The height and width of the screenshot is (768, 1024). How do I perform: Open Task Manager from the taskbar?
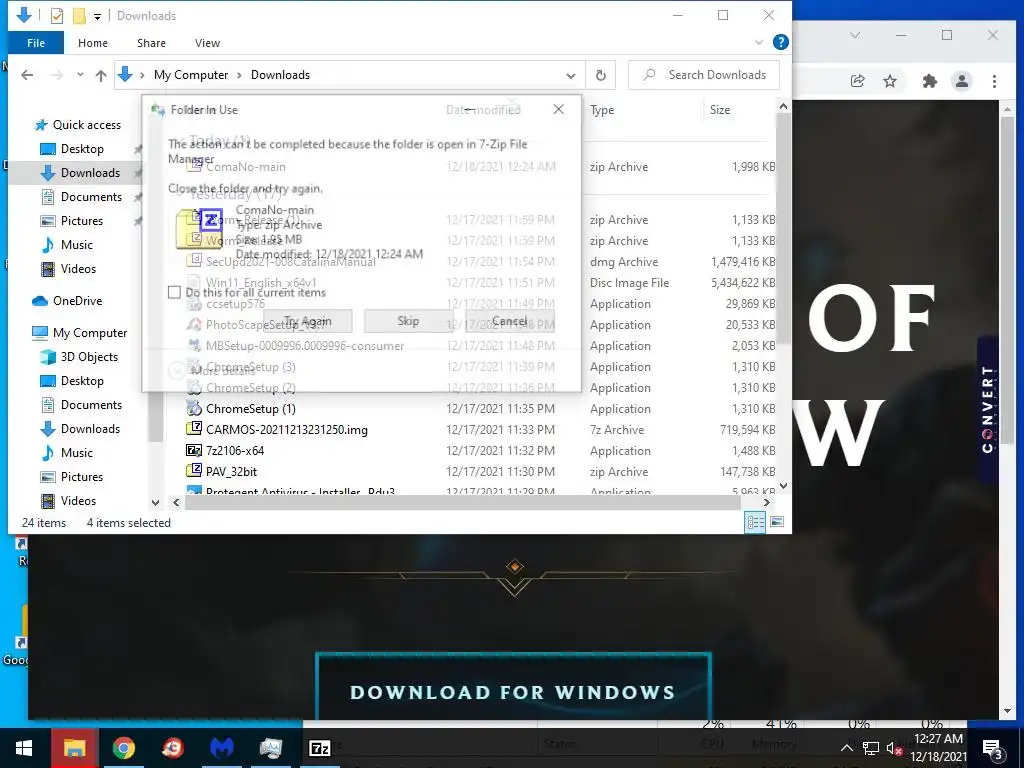click(270, 748)
